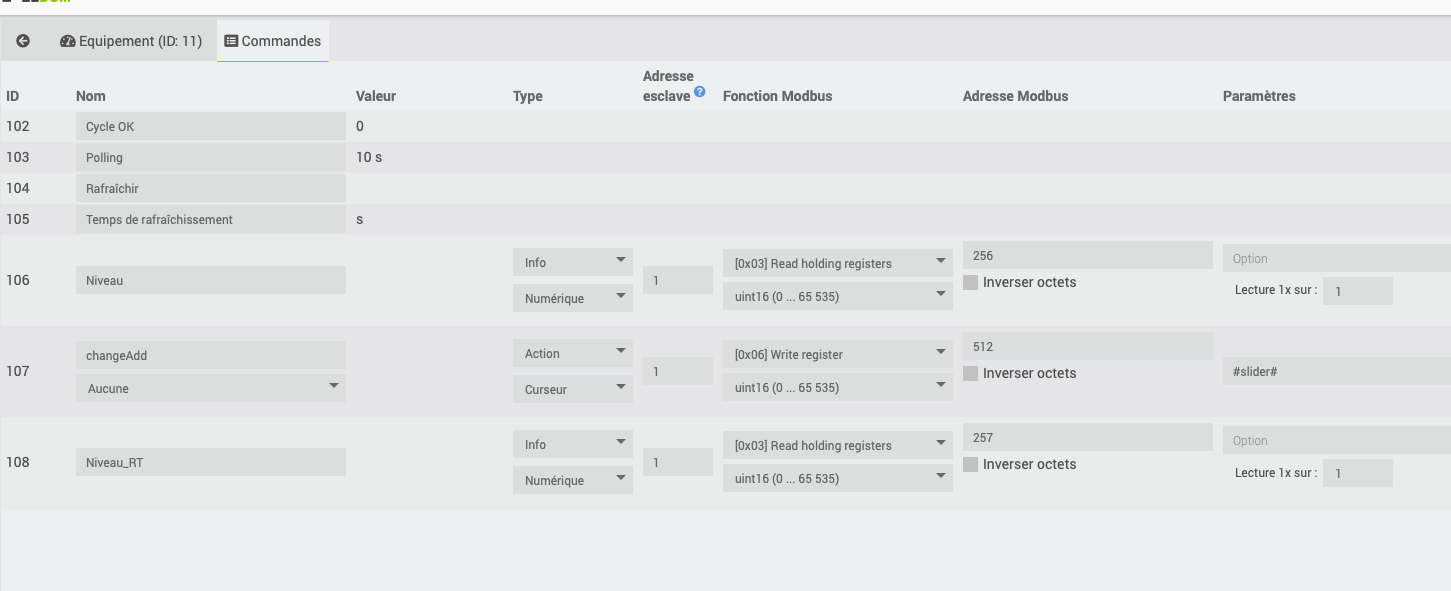
Task: Check Inverser octets for Niveau_RT command
Action: tap(970, 465)
